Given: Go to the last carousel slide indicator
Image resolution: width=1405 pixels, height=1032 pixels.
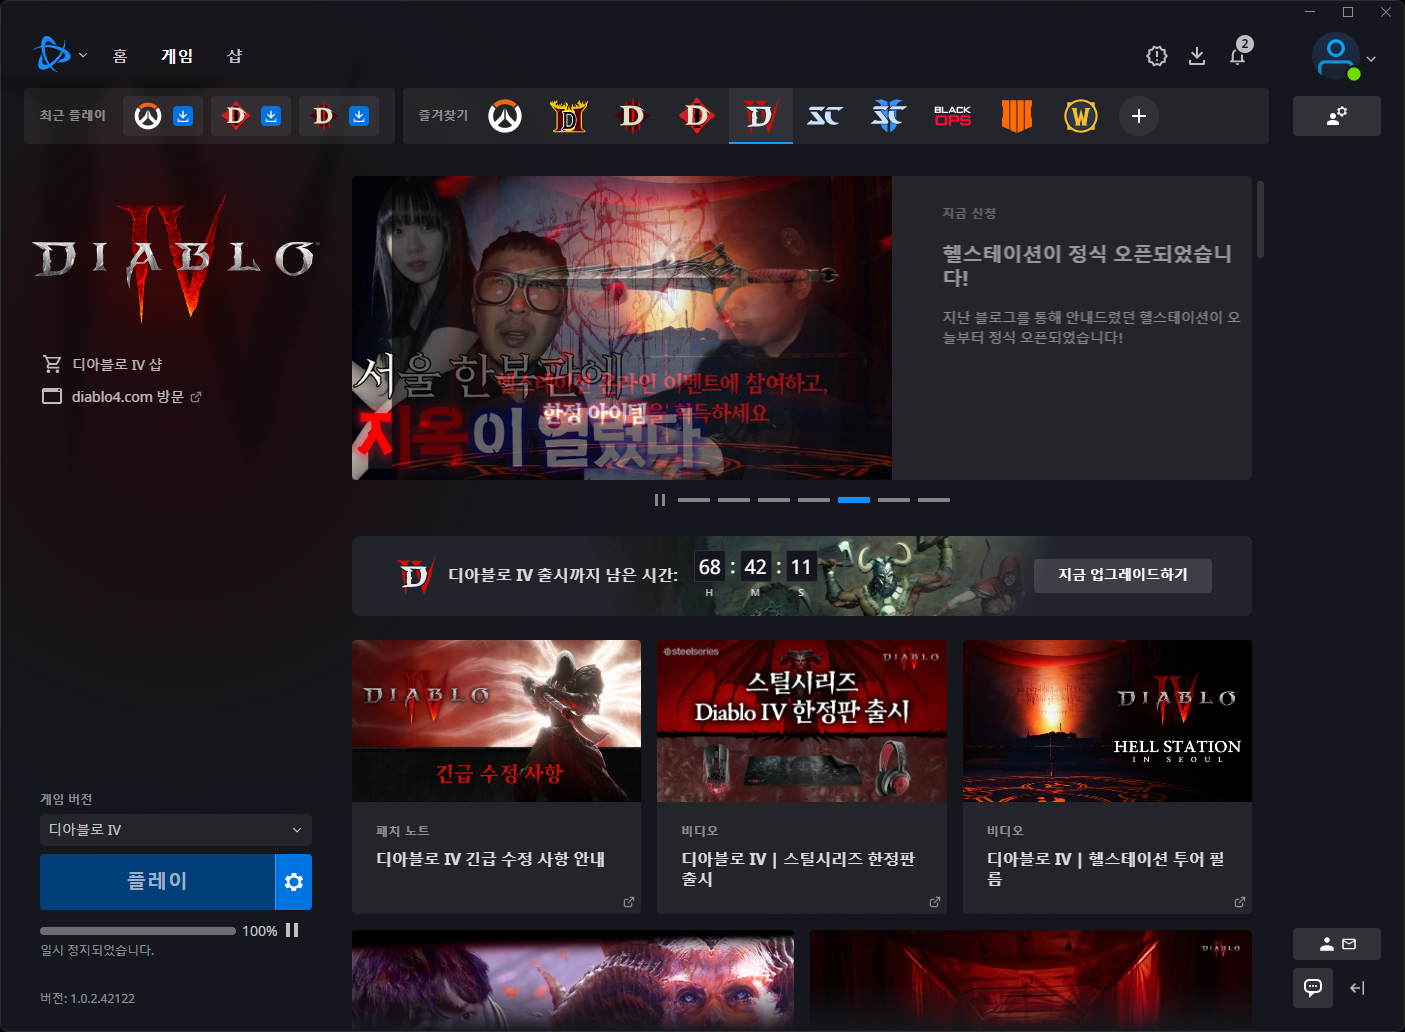Looking at the screenshot, I should (x=934, y=500).
